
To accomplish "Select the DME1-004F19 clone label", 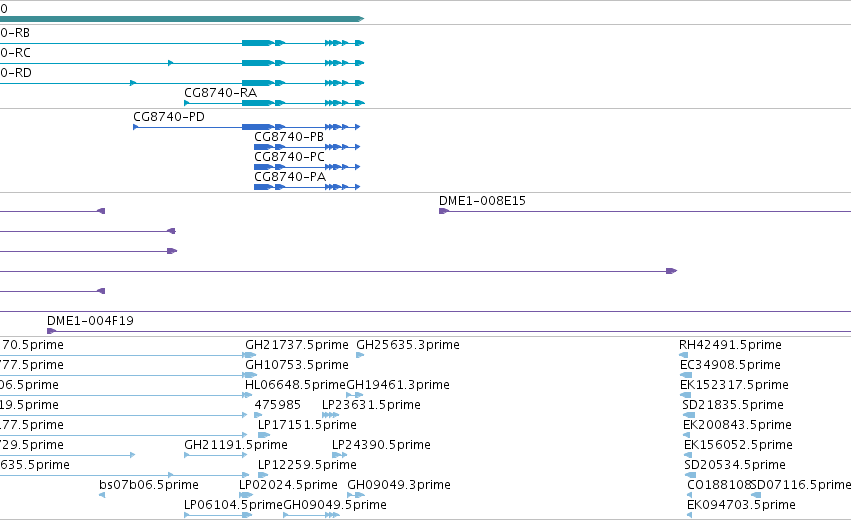I will point(90,321).
